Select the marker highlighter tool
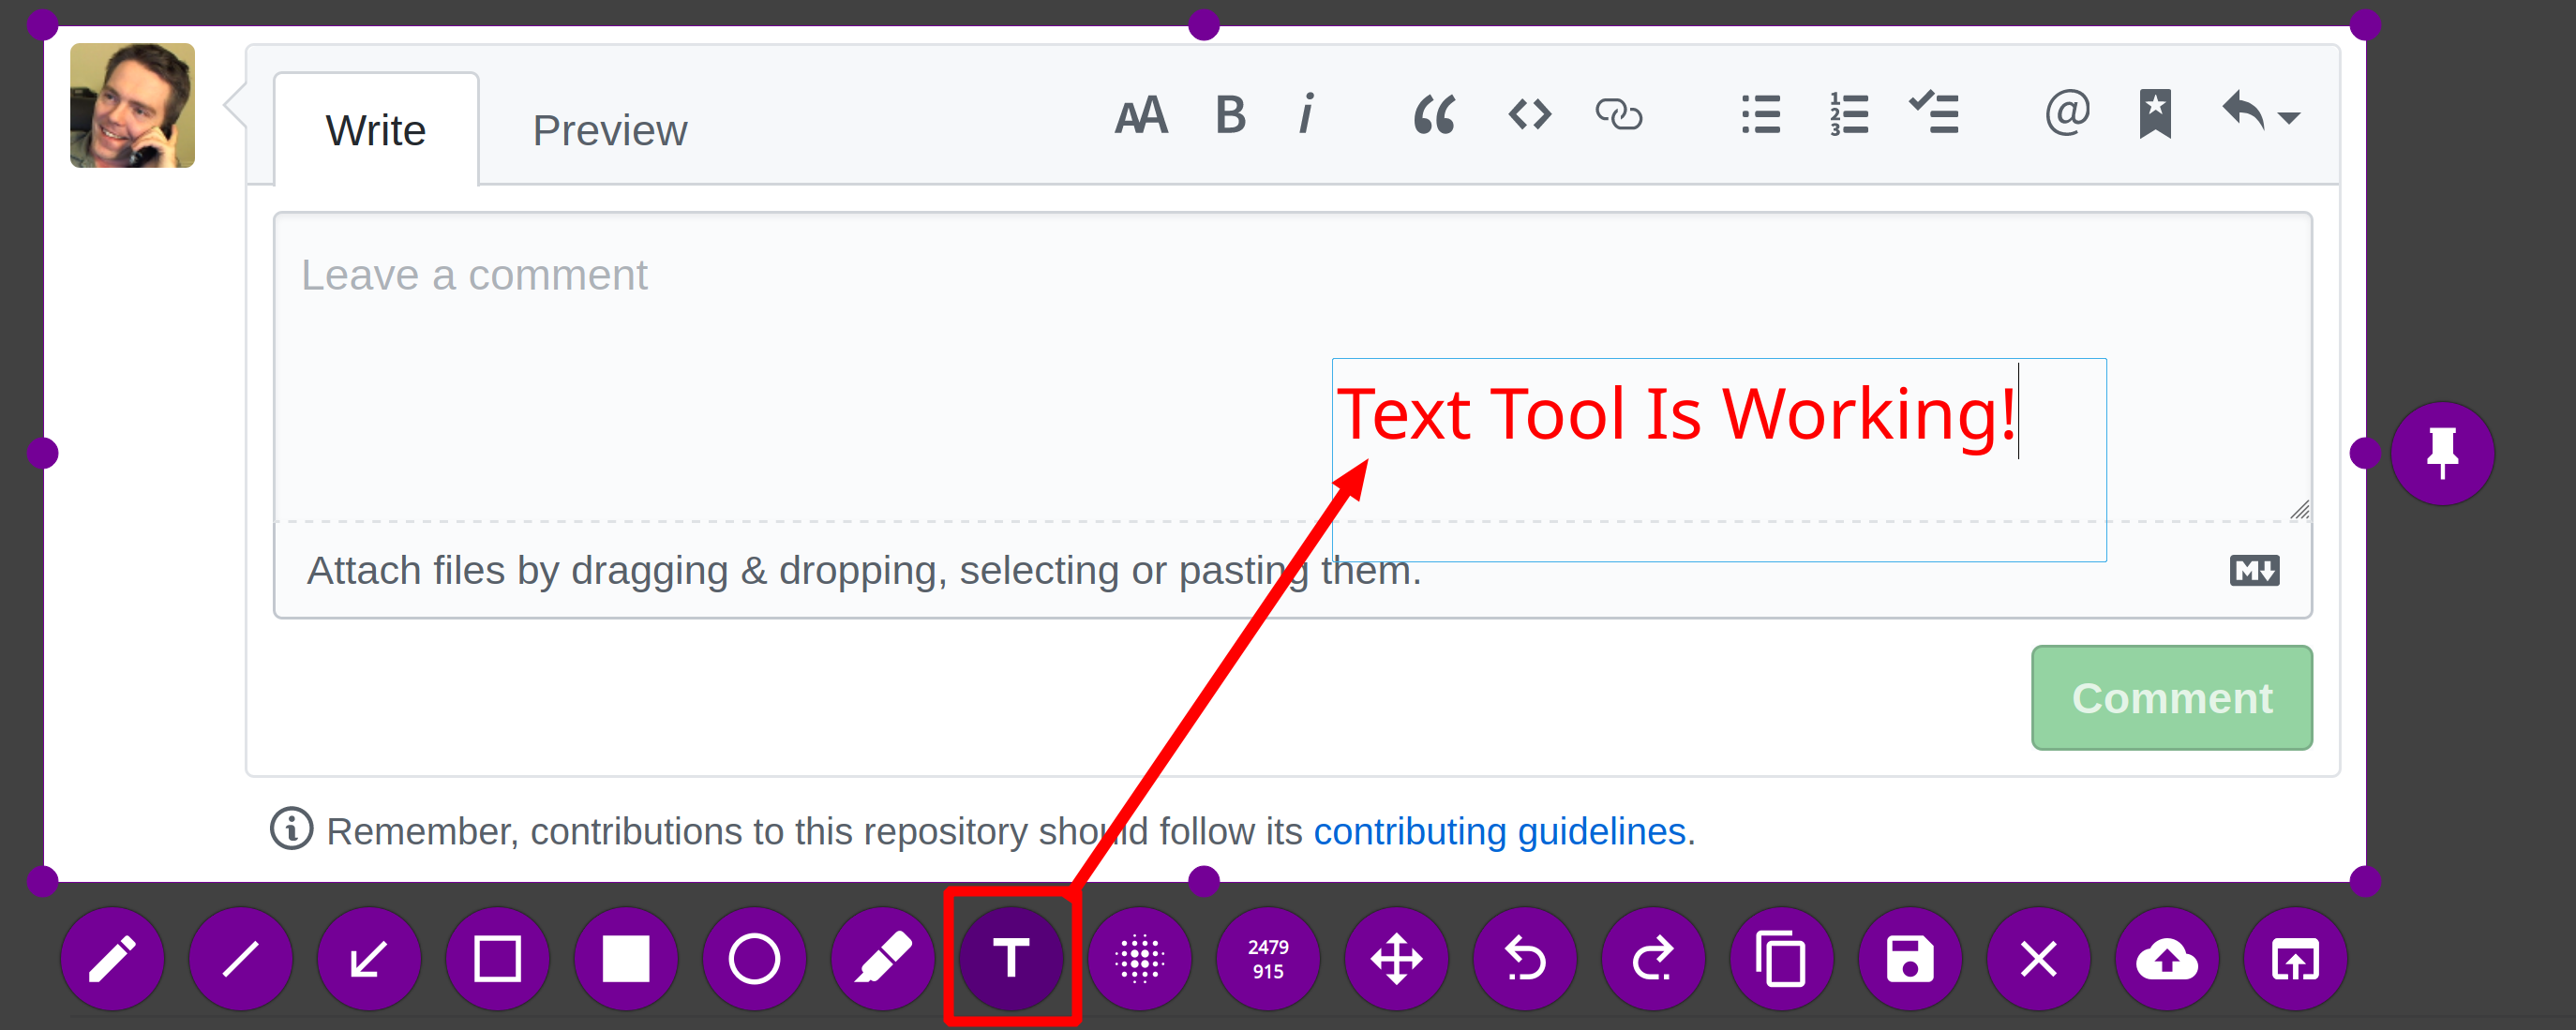Viewport: 2576px width, 1030px height. [883, 959]
